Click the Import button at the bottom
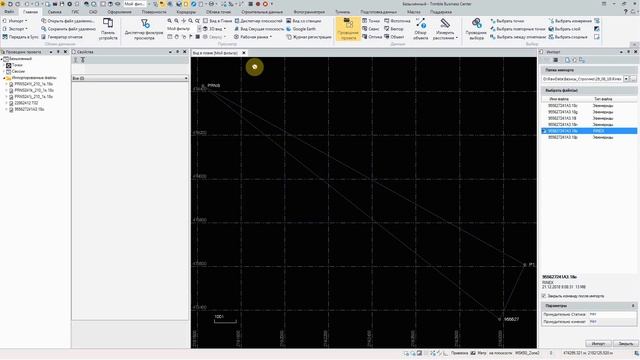The height and width of the screenshot is (360, 640). [x=598, y=344]
